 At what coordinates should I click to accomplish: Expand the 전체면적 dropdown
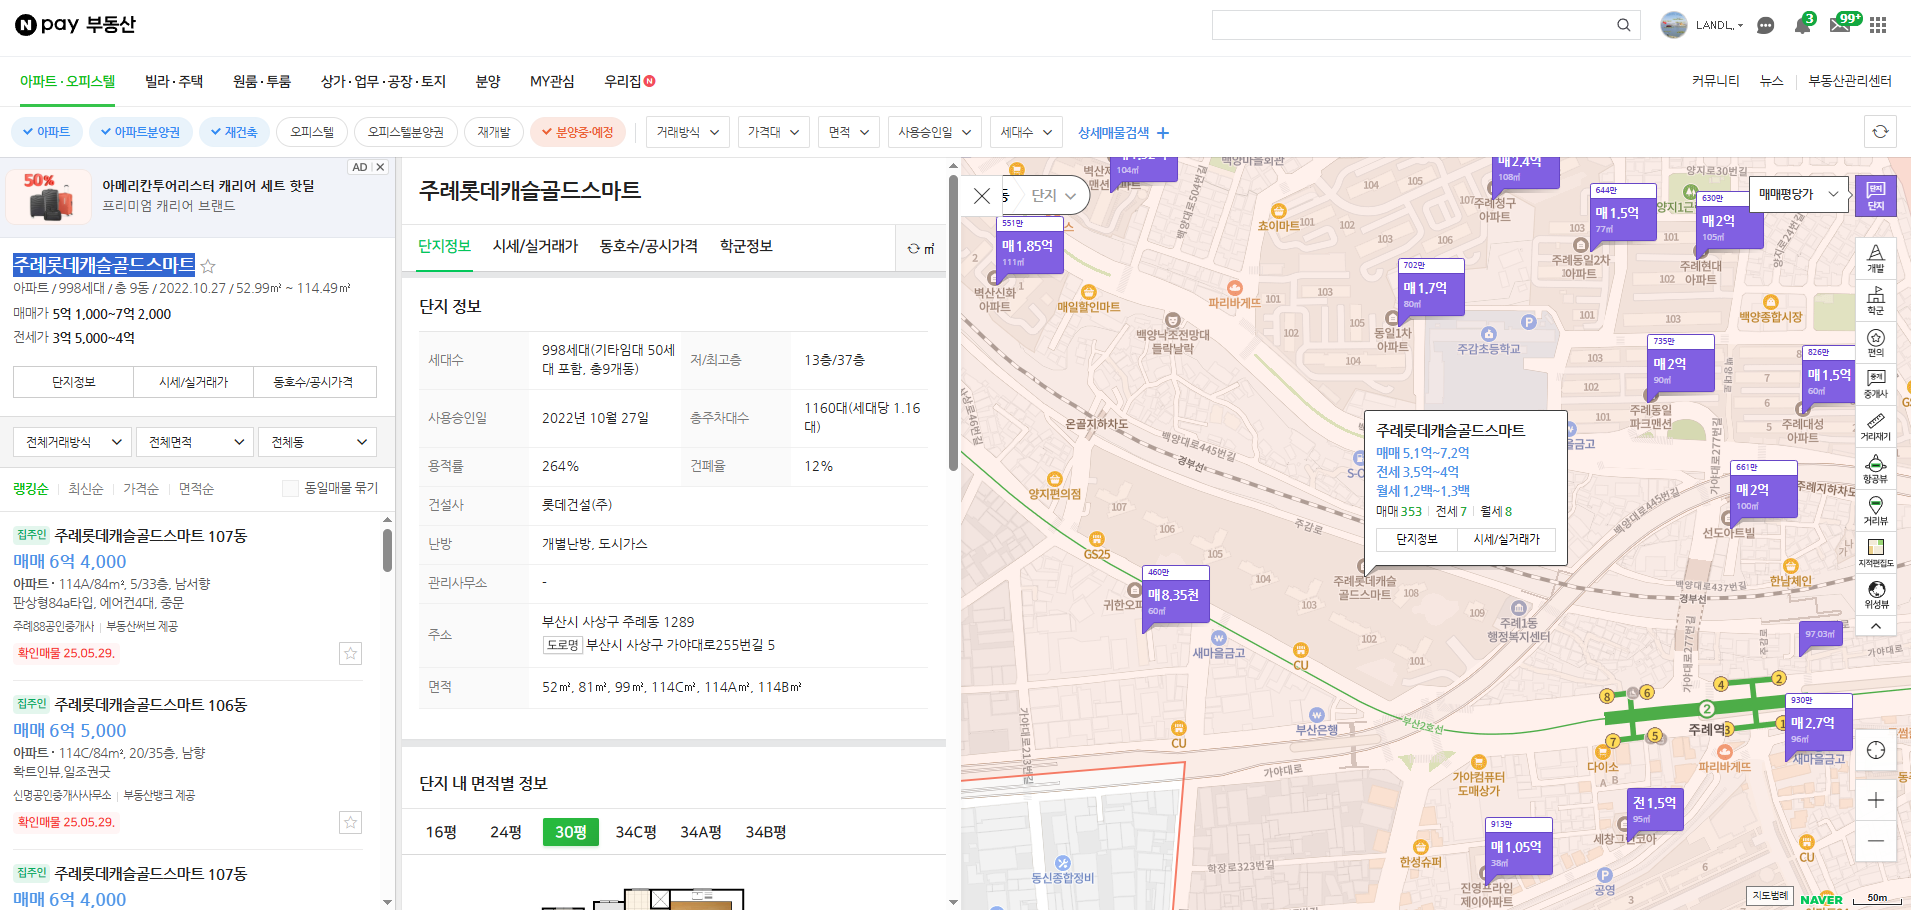click(195, 442)
